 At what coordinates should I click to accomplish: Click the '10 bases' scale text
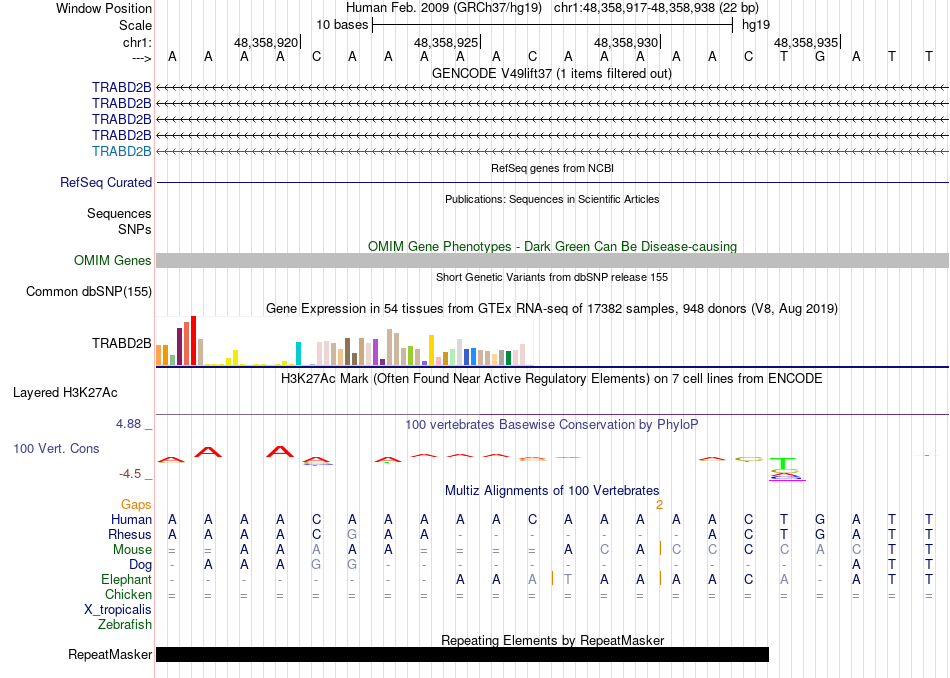(342, 25)
